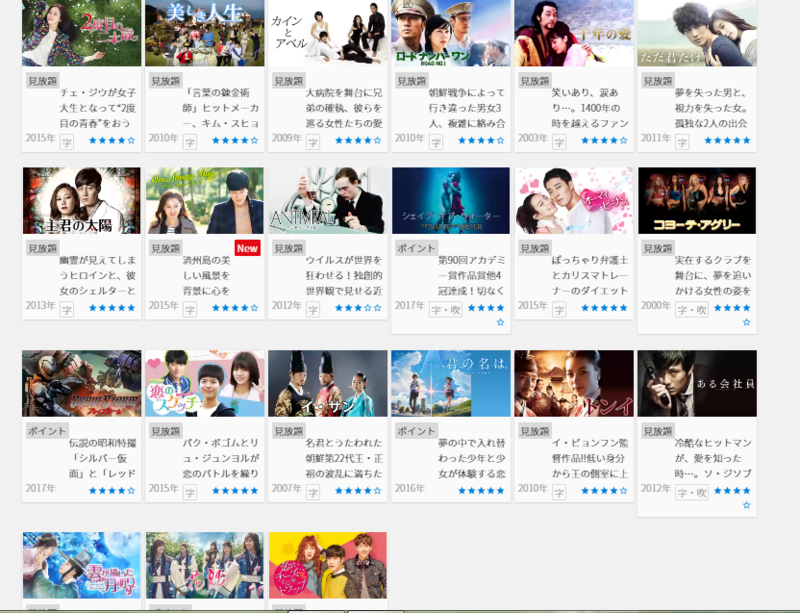Open the yellow-background Cheese in the Trap poster
This screenshot has width=800, height=613.
(x=328, y=565)
